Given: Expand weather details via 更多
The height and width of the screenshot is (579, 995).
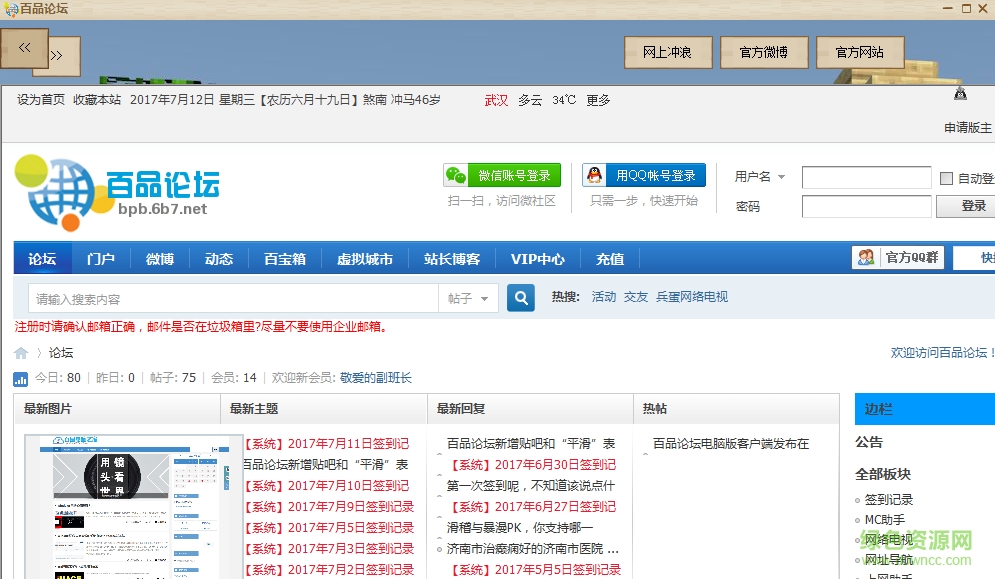Looking at the screenshot, I should (x=598, y=100).
